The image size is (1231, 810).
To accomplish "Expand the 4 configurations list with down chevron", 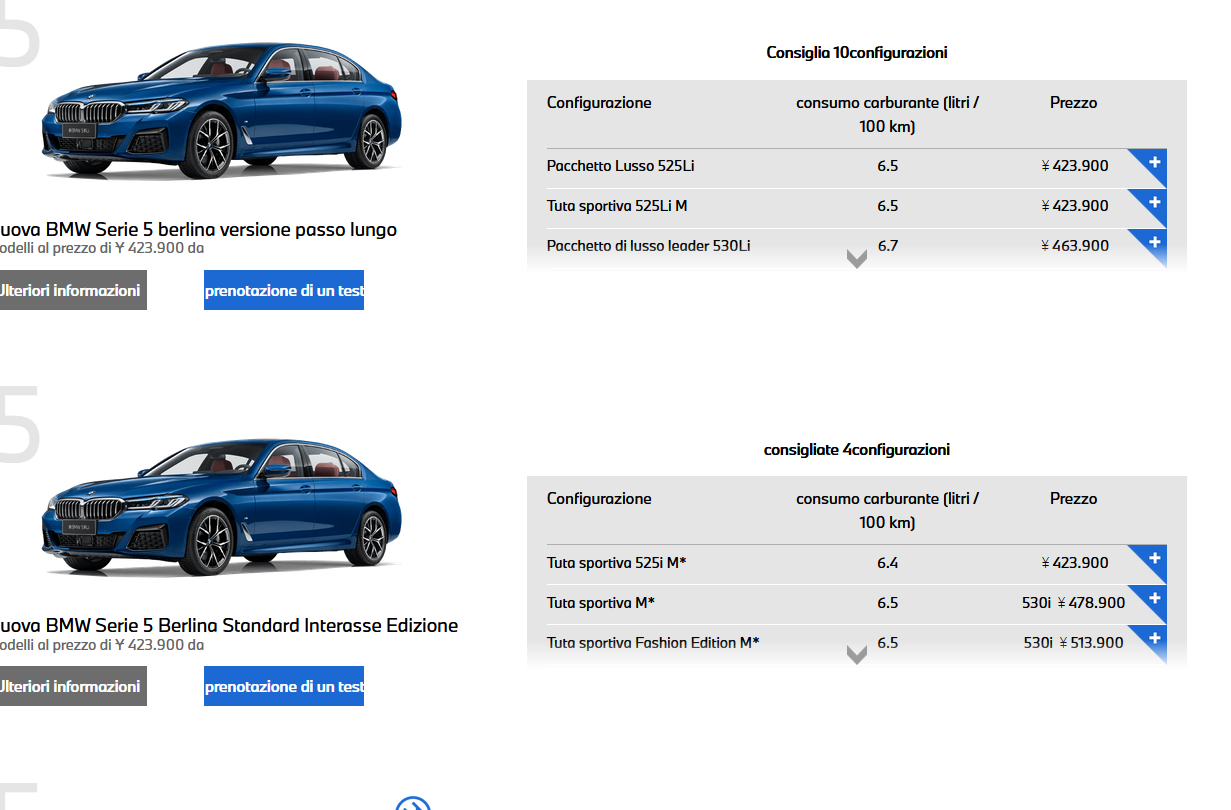I will (856, 656).
